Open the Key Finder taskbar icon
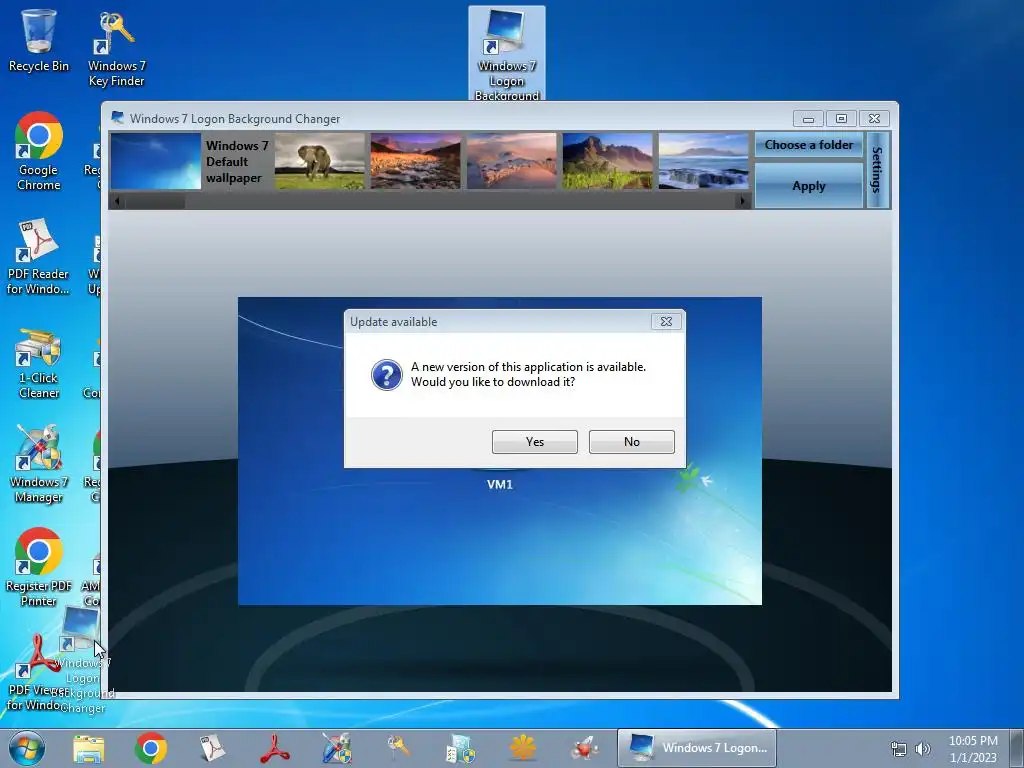Viewport: 1024px width, 768px height. coord(398,746)
